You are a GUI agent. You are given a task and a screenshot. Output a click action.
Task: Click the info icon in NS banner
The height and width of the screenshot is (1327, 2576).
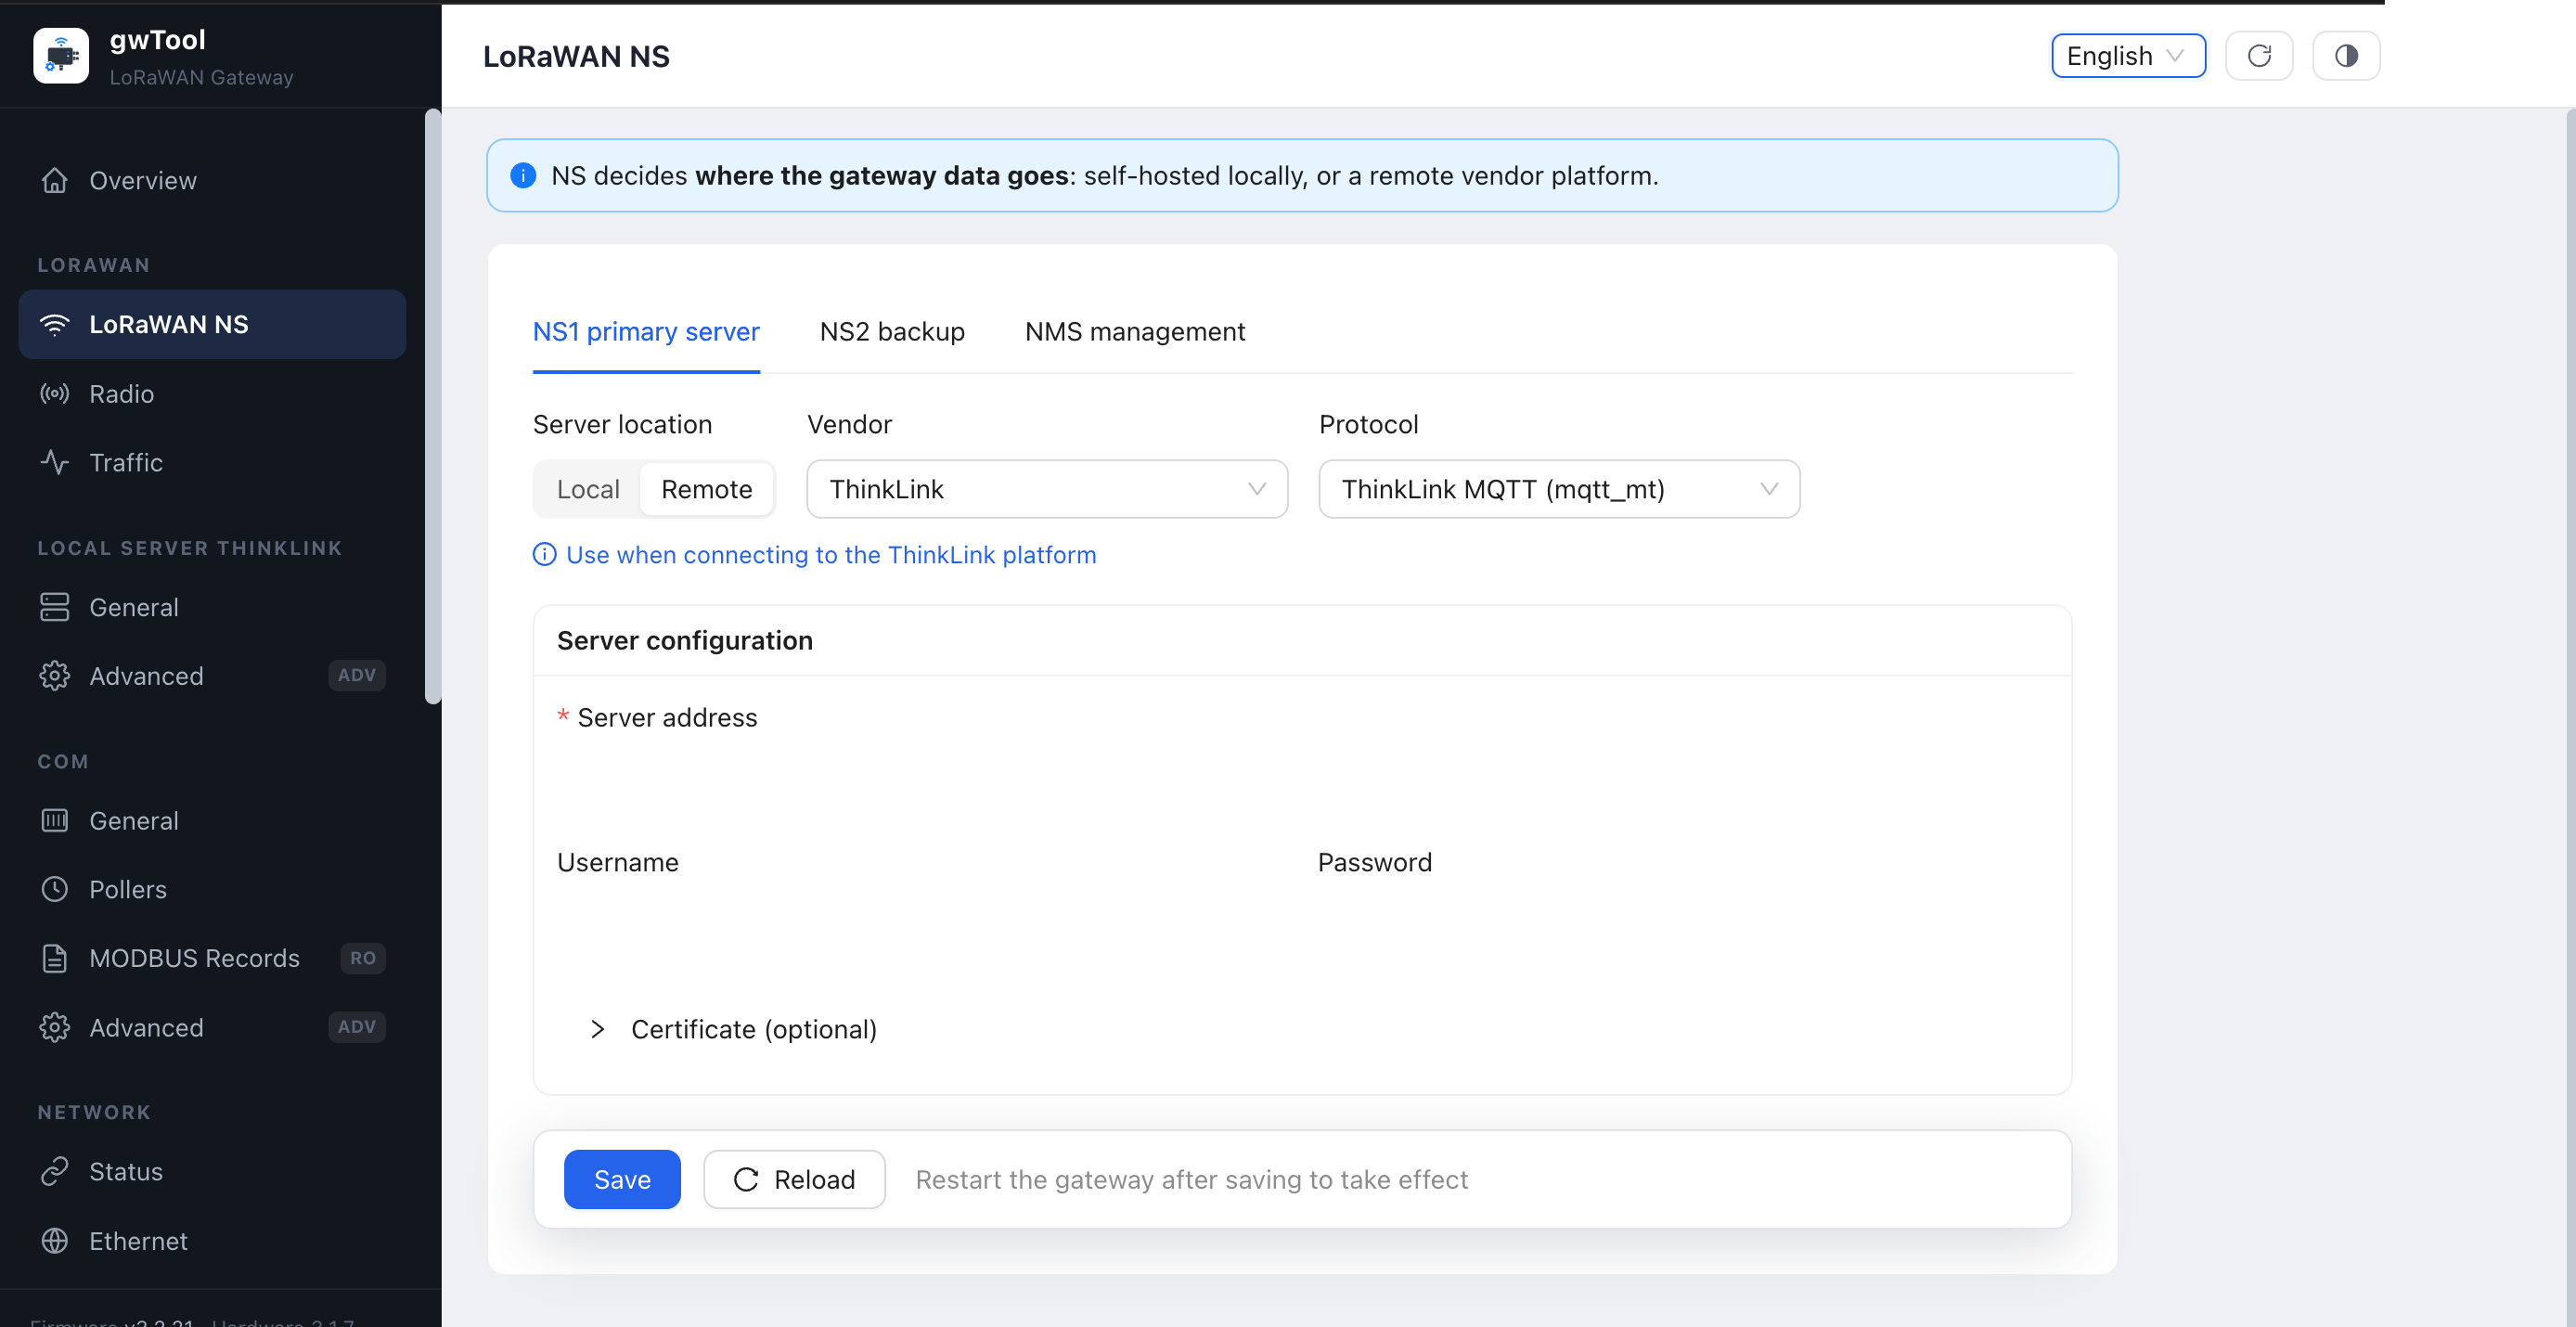[x=523, y=176]
